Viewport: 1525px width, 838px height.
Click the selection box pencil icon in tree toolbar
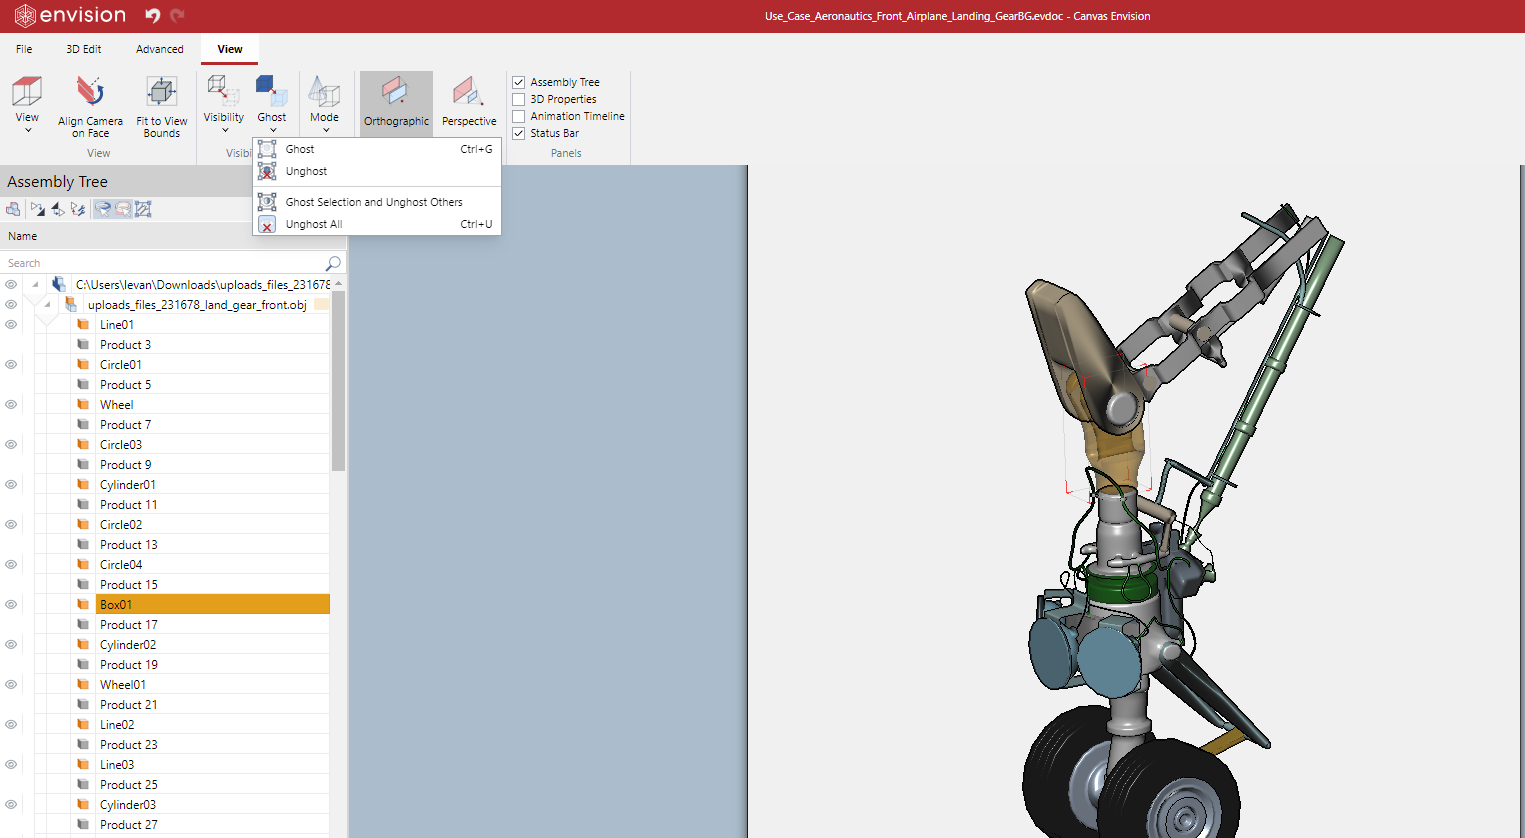tap(143, 209)
